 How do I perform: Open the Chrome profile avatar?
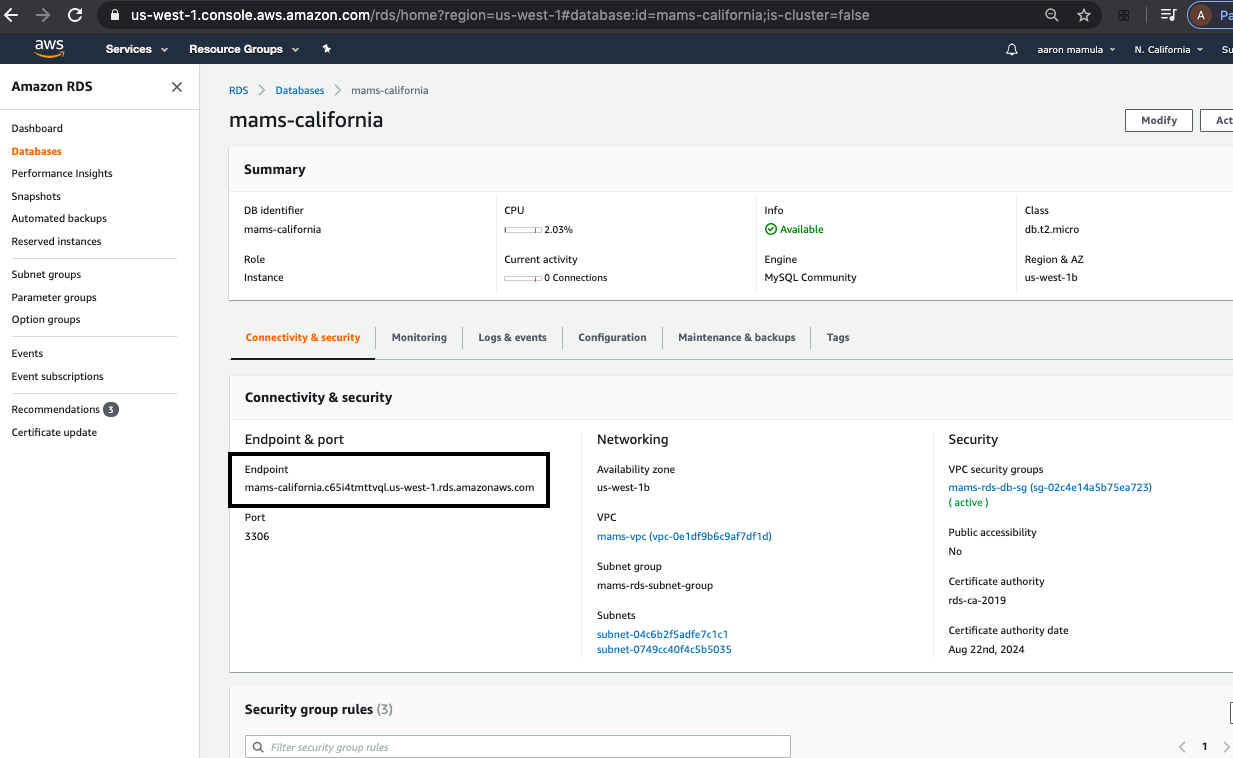[1200, 15]
